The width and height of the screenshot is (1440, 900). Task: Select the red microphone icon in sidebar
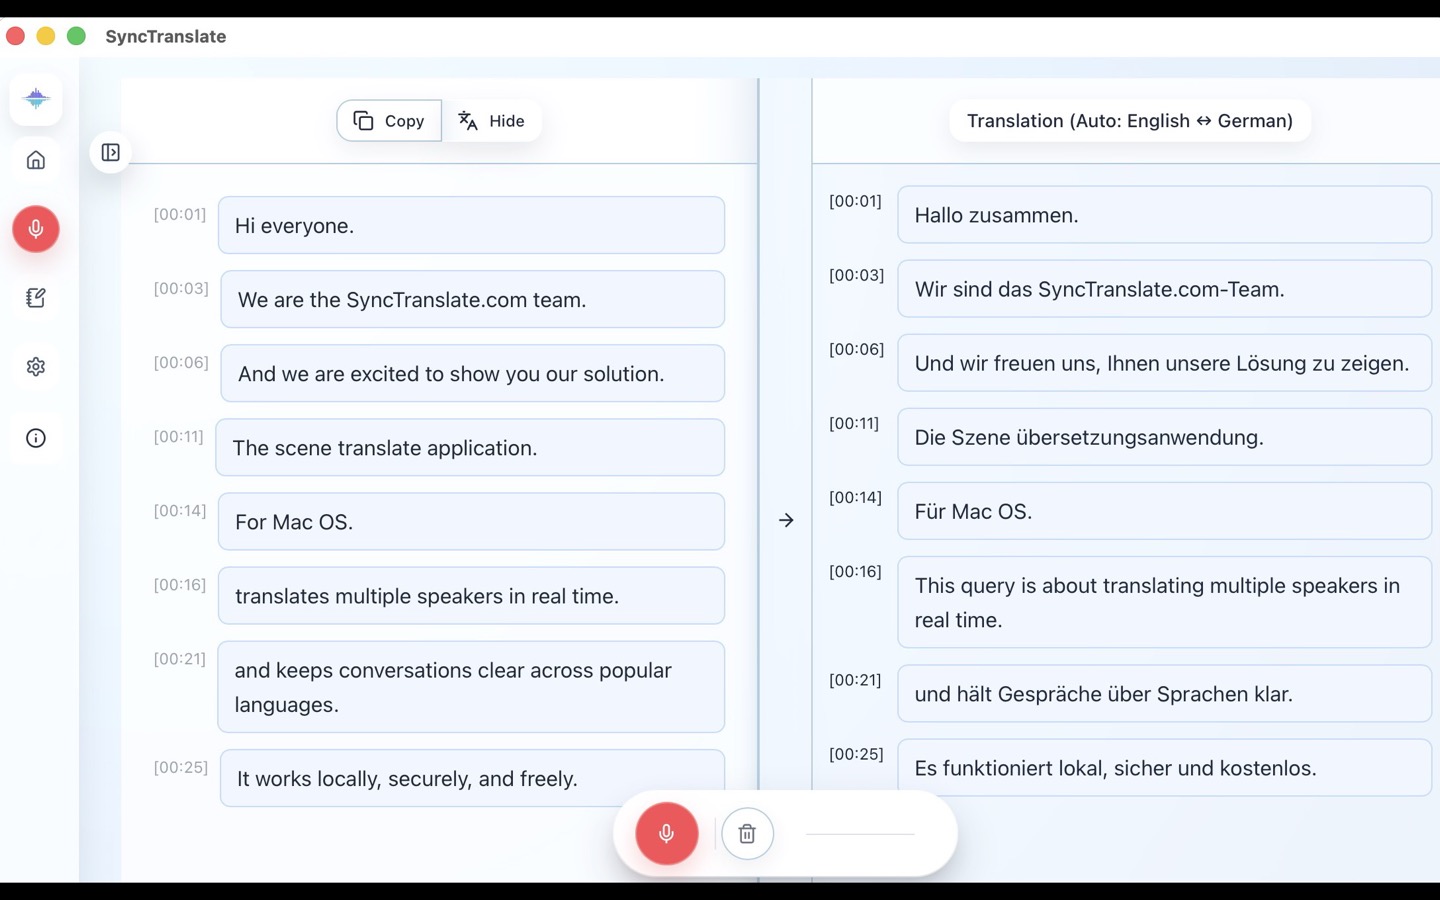click(36, 229)
